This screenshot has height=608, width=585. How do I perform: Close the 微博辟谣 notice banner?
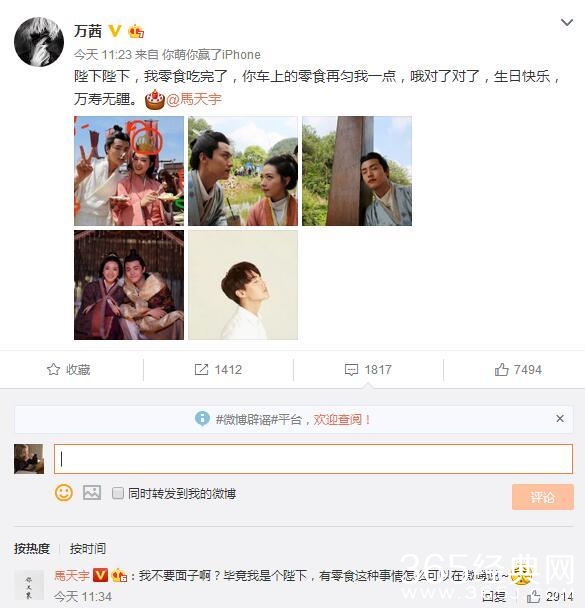[x=560, y=418]
